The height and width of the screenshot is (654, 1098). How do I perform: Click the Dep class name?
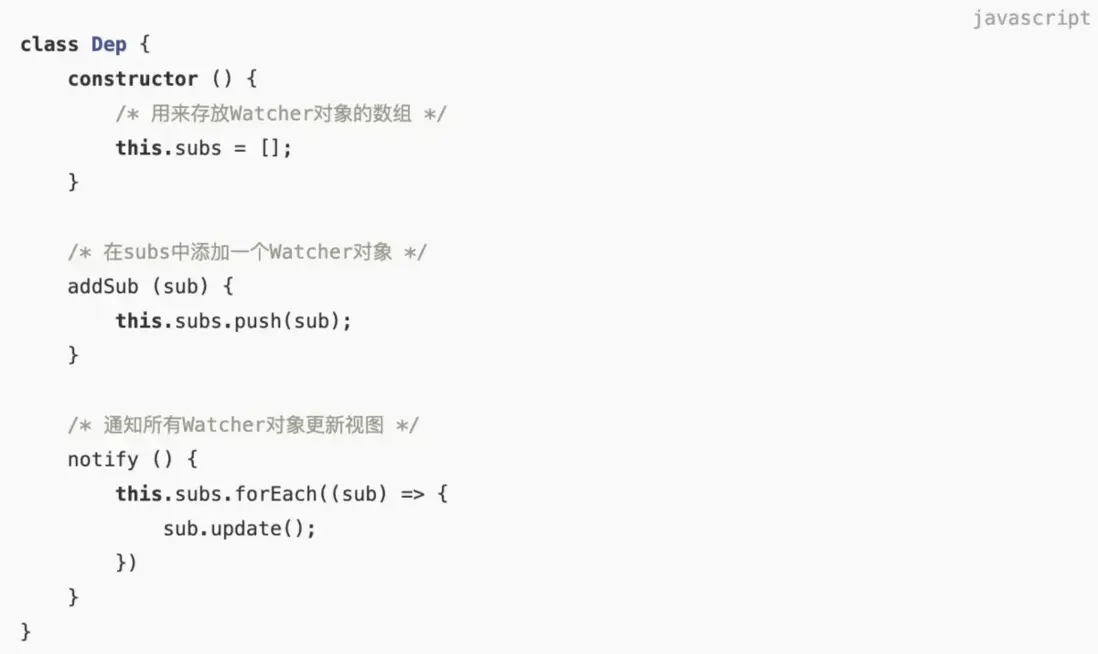pyautogui.click(x=109, y=45)
